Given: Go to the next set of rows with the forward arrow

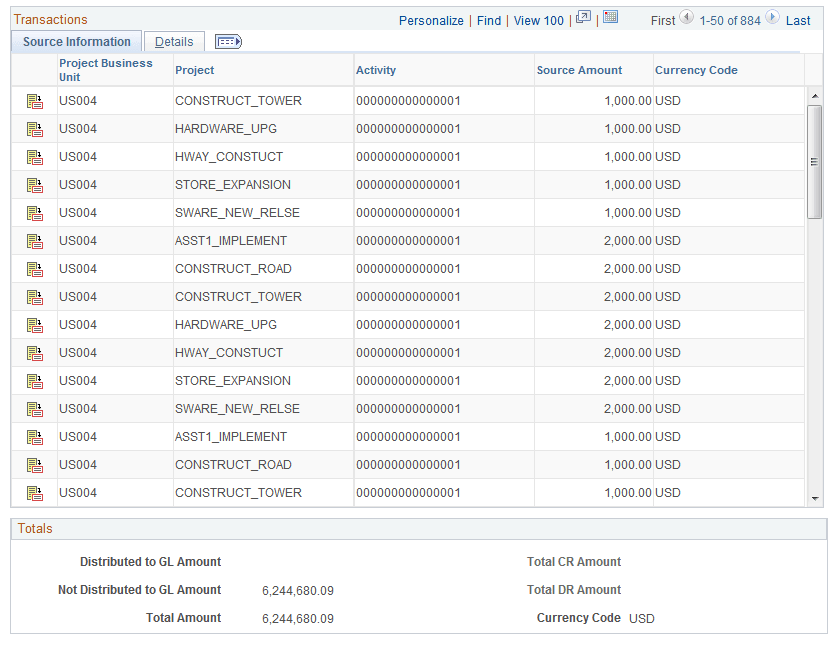Looking at the screenshot, I should coord(770,18).
